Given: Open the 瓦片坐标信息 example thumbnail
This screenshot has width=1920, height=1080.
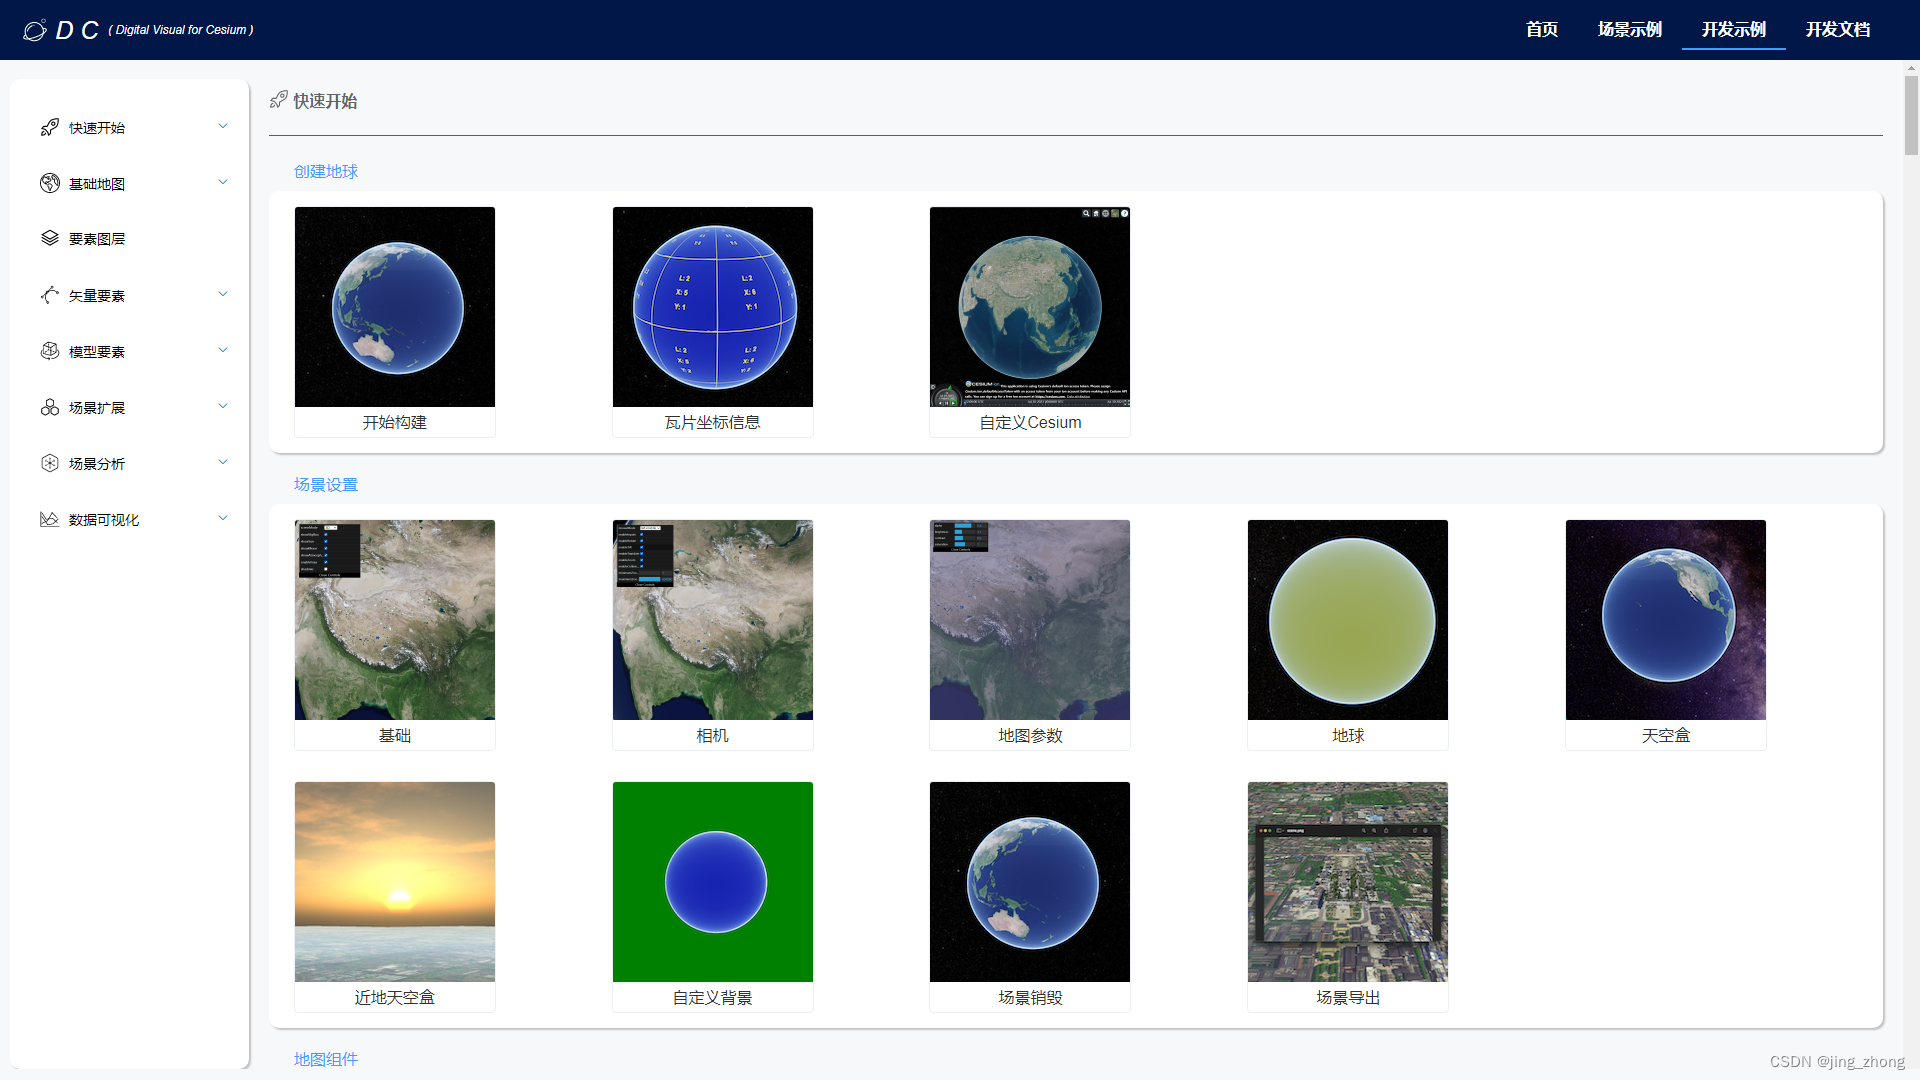Looking at the screenshot, I should [712, 307].
